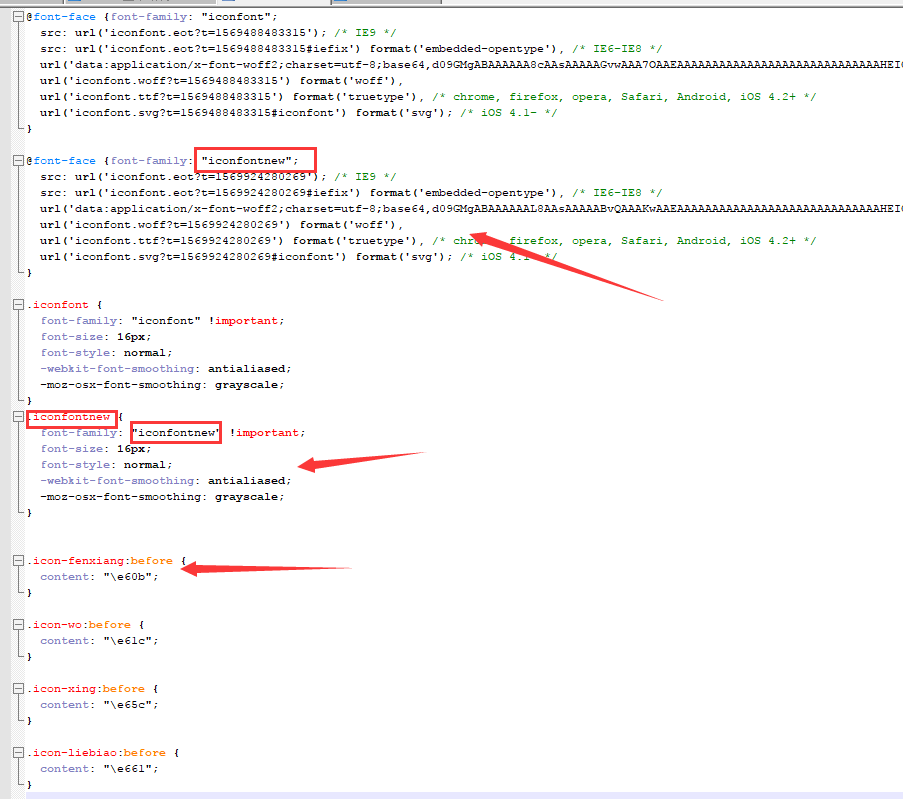Click the "iconfontnew" font-family value in @font-face
This screenshot has width=903, height=799.
pos(246,161)
